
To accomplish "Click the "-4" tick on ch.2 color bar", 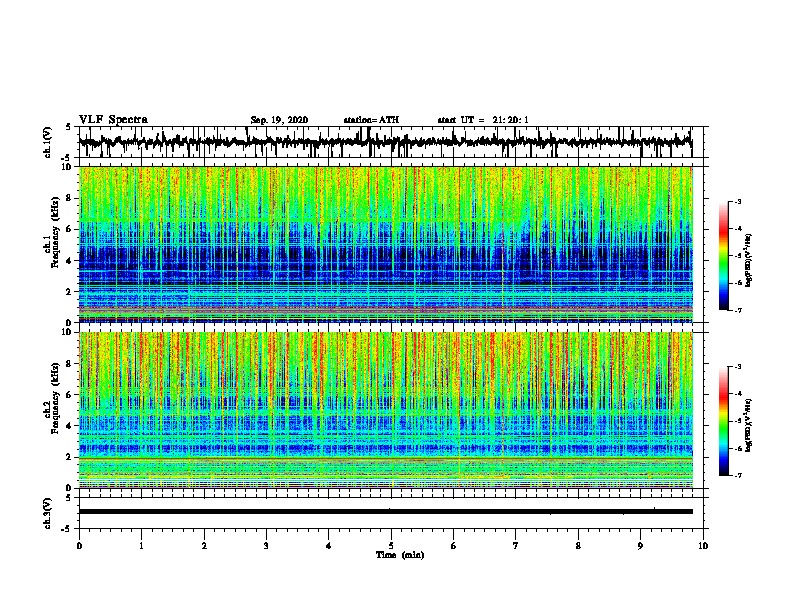I will tap(737, 394).
